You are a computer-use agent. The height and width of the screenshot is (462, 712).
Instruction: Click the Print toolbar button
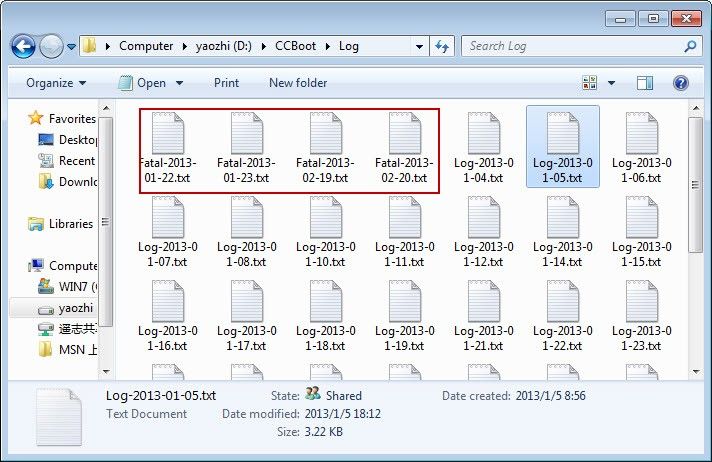click(x=226, y=83)
